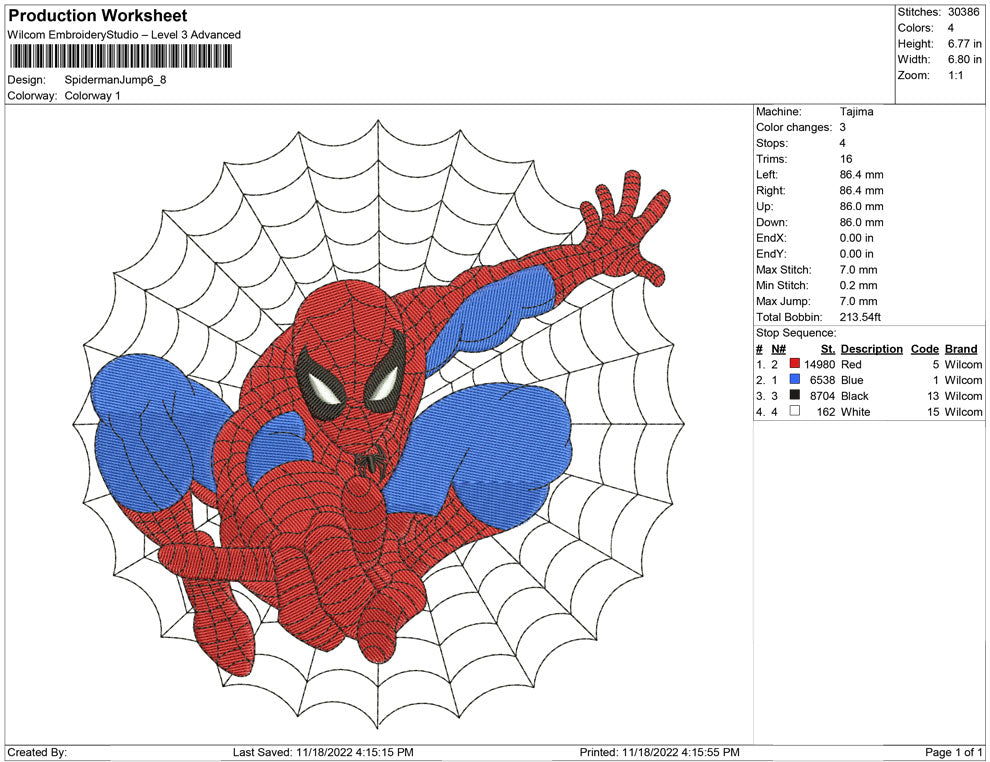990x762 pixels.
Task: Click the 'Brand' column header
Action: [x=961, y=349]
